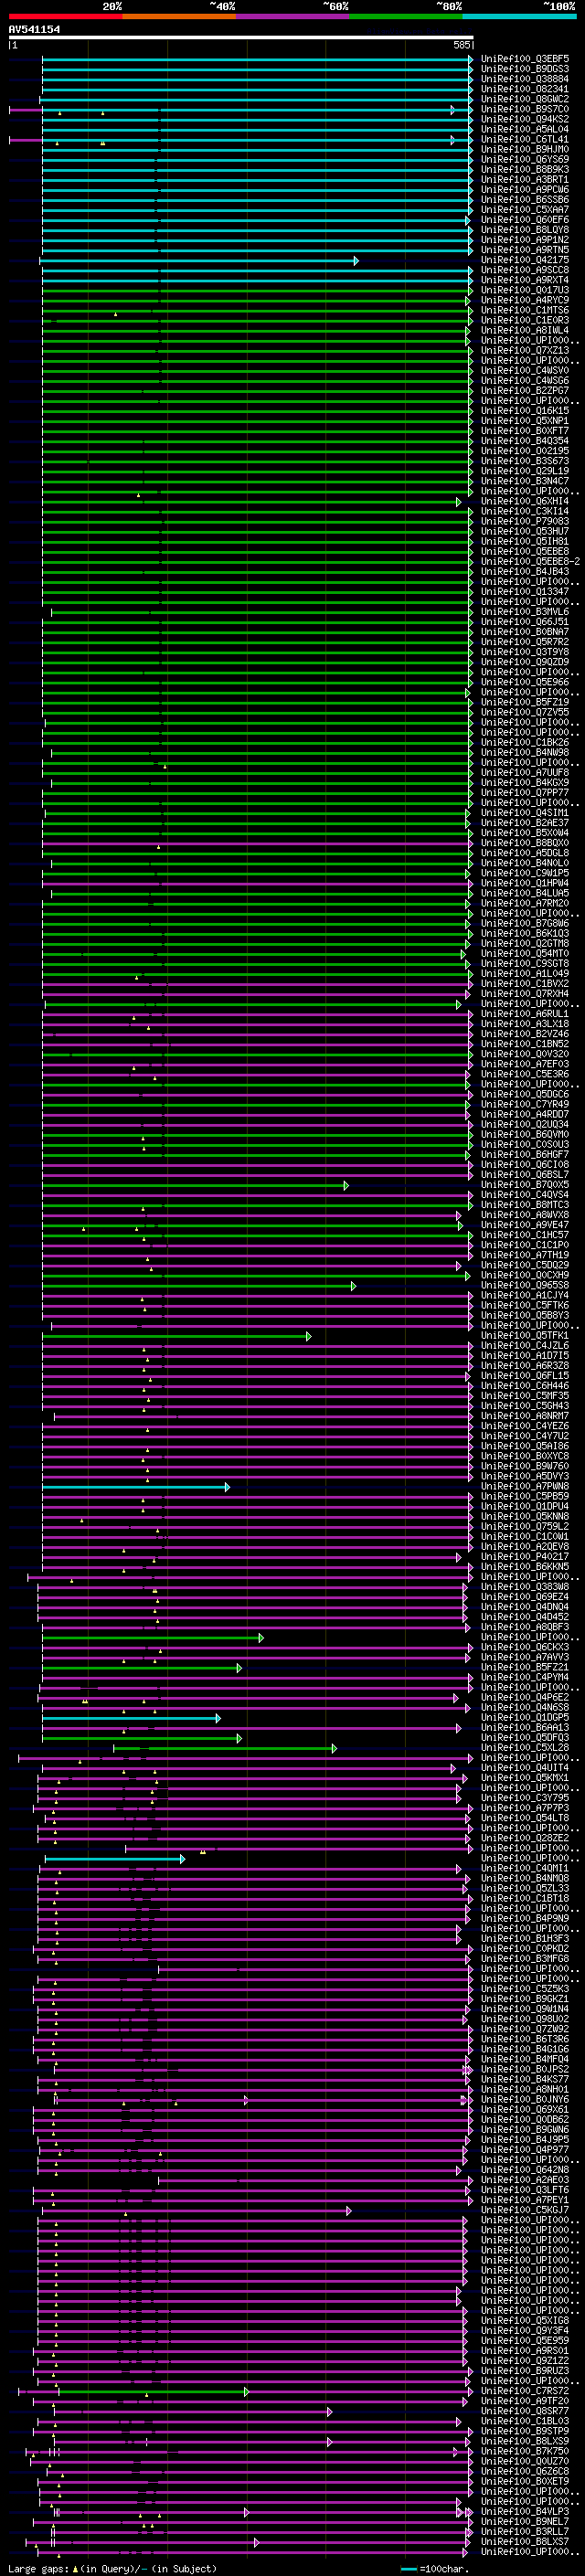Click the UniRef100_Q4SIM1 label
Screen dimensions: 585x2576
[x=525, y=813]
